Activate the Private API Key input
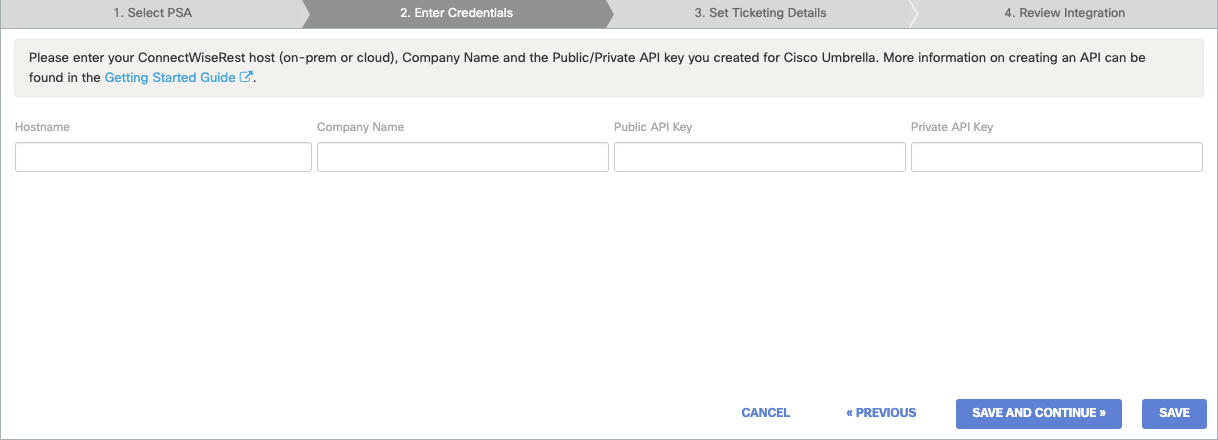The width and height of the screenshot is (1218, 440). [x=1057, y=157]
